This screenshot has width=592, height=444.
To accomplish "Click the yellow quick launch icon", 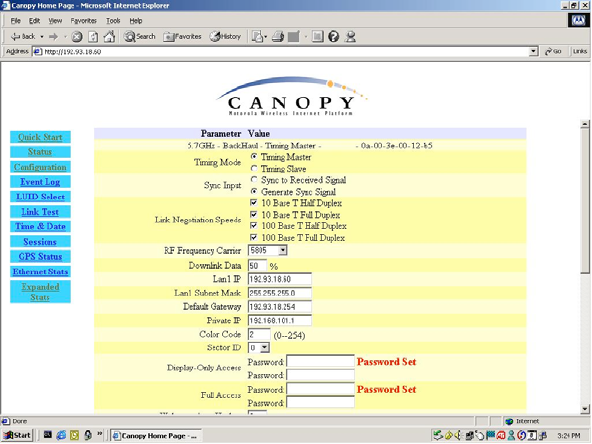I will click(74, 435).
